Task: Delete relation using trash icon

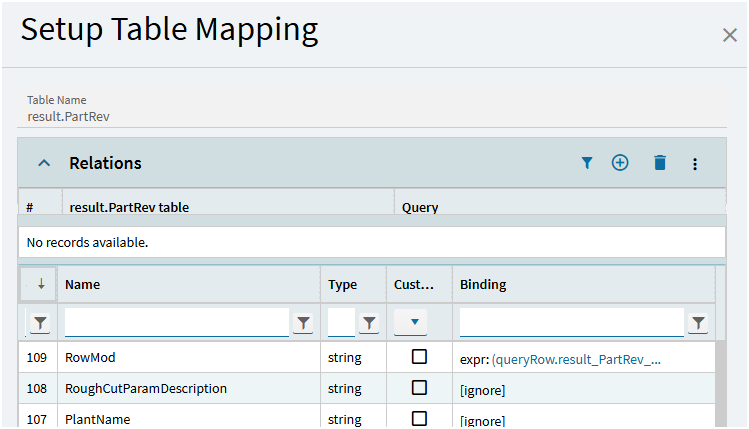Action: (659, 163)
